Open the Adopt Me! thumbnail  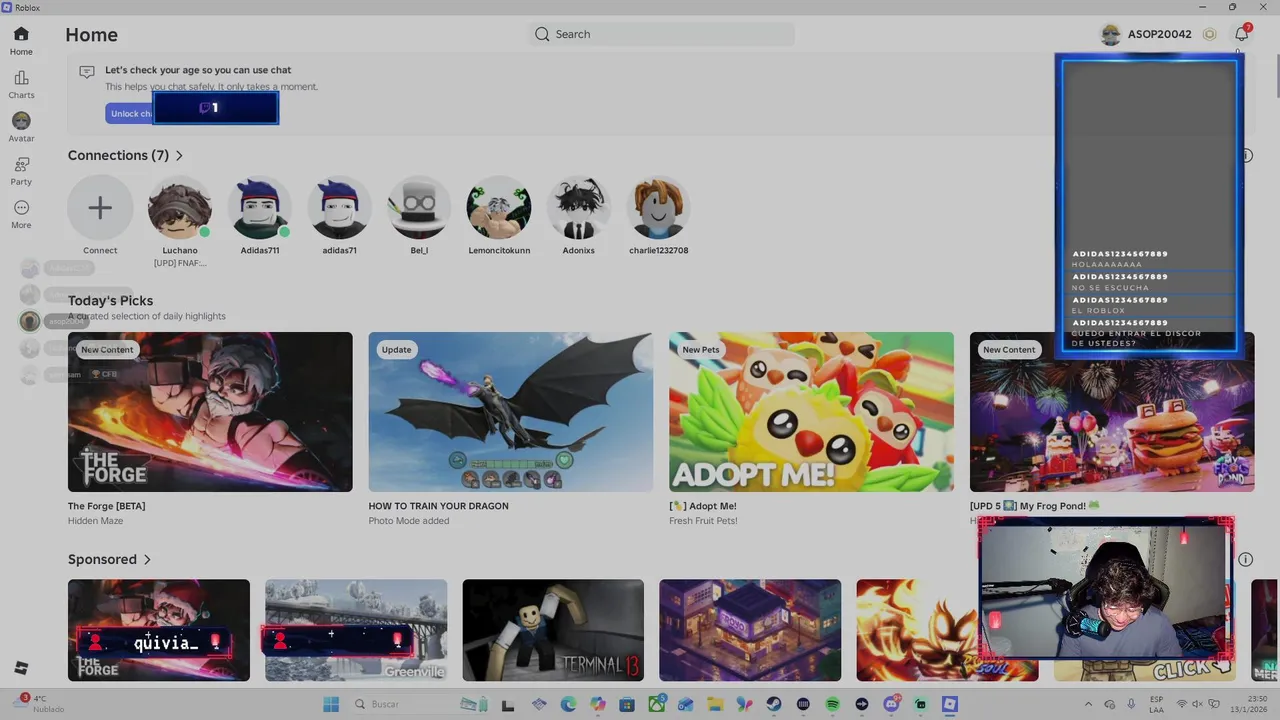[811, 412]
